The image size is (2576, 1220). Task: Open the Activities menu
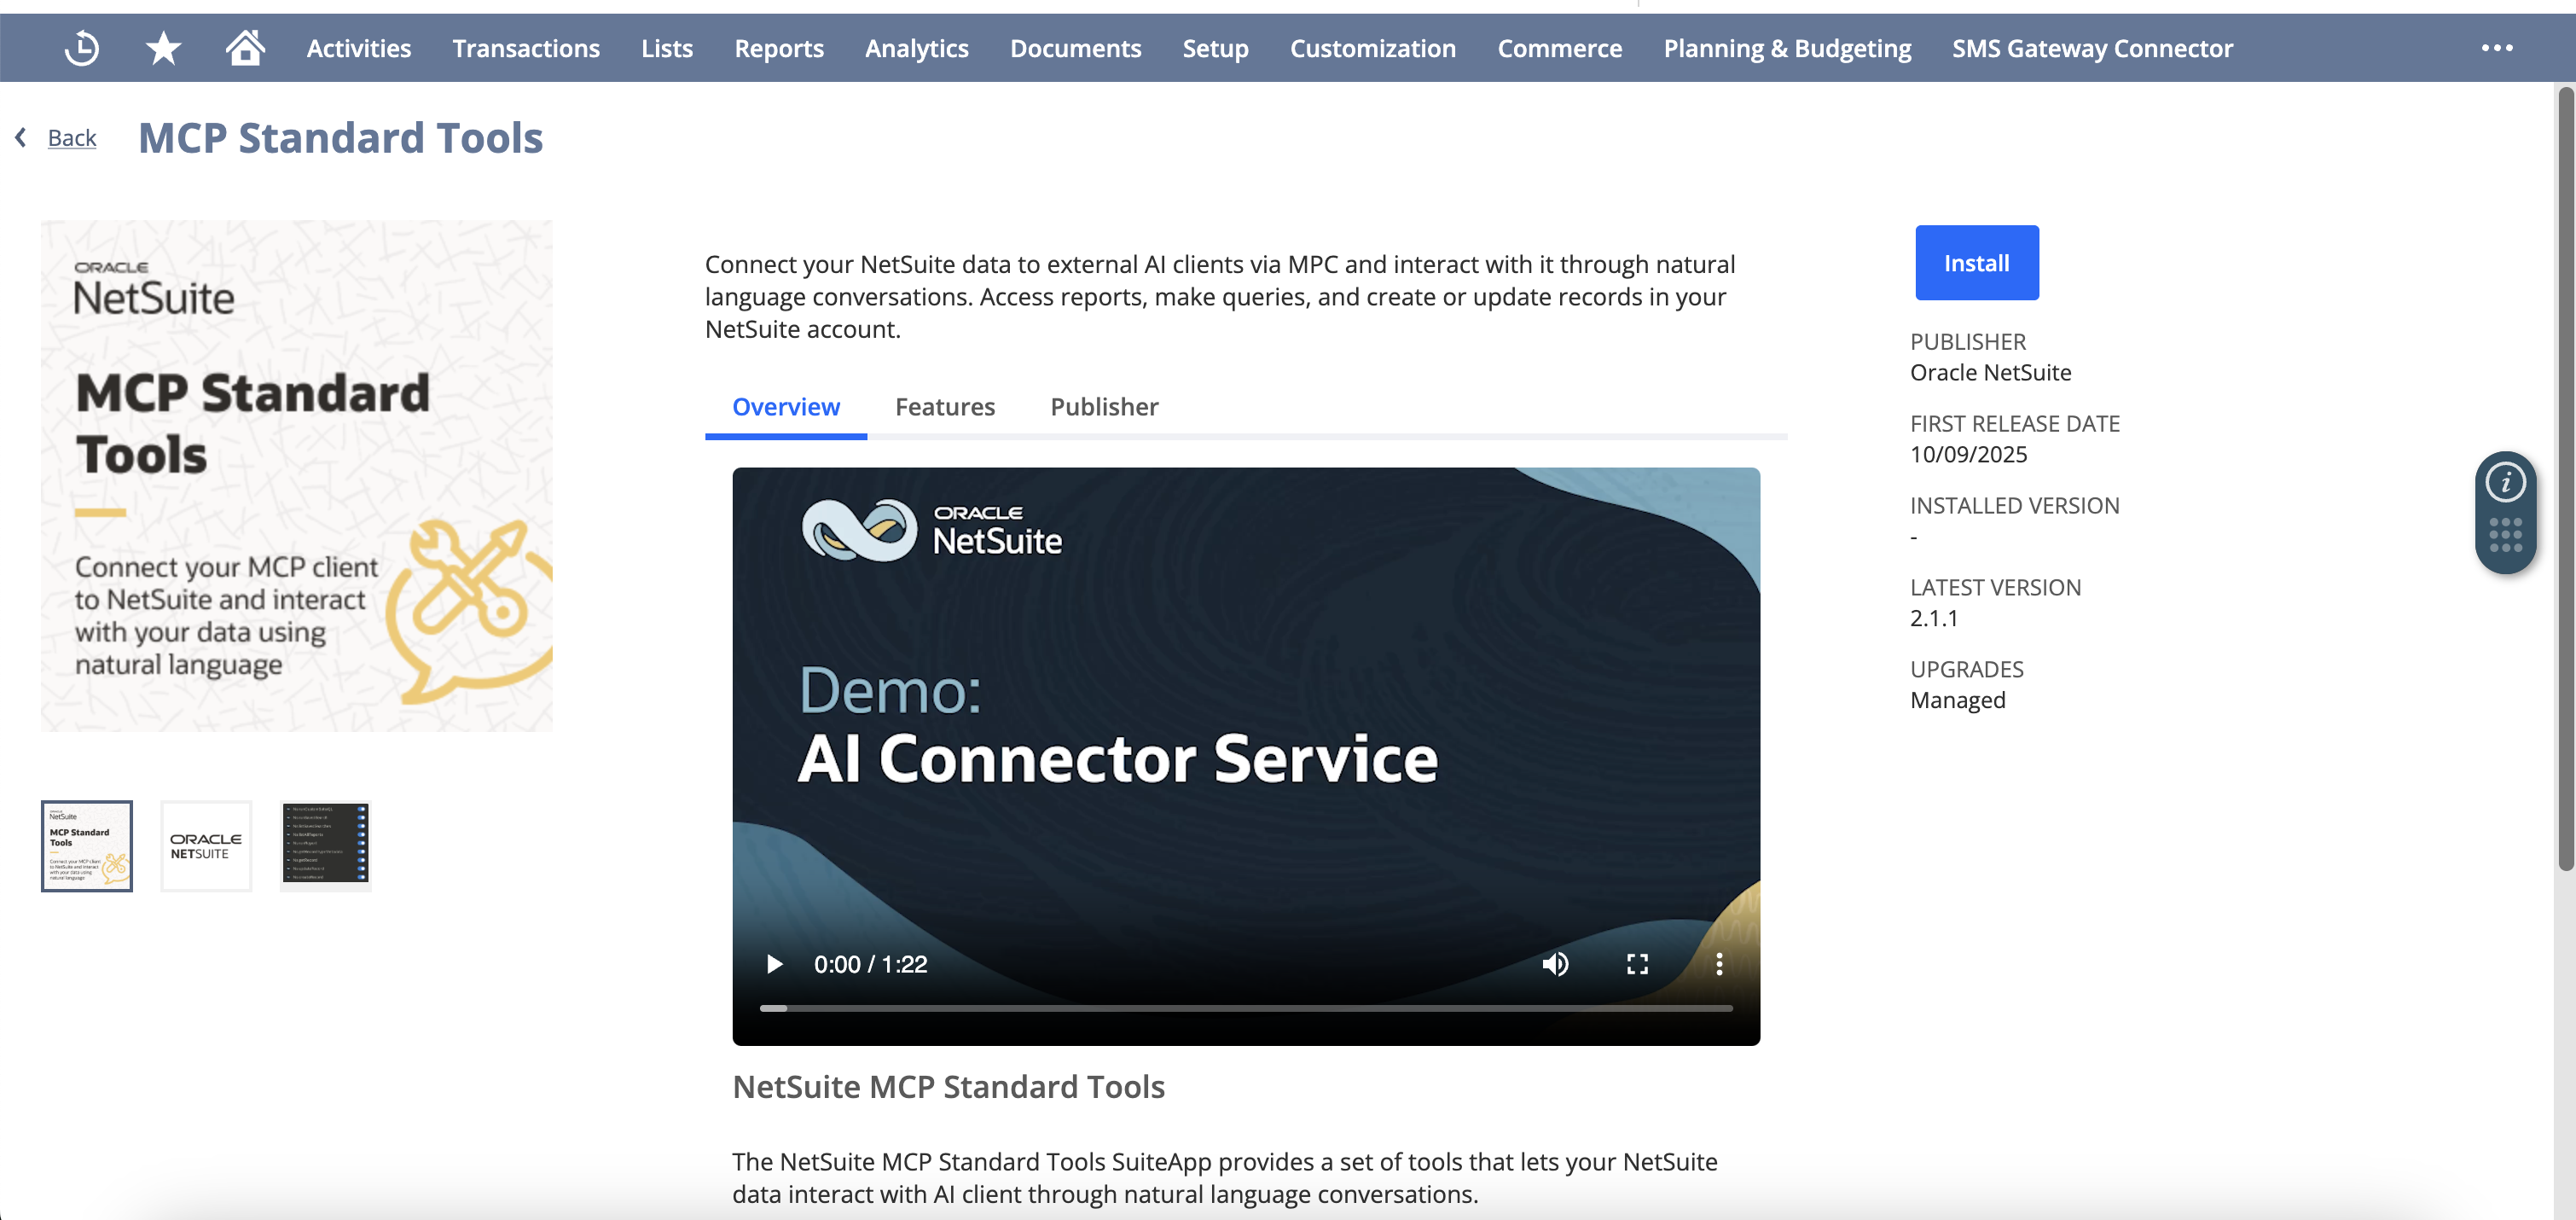click(358, 48)
